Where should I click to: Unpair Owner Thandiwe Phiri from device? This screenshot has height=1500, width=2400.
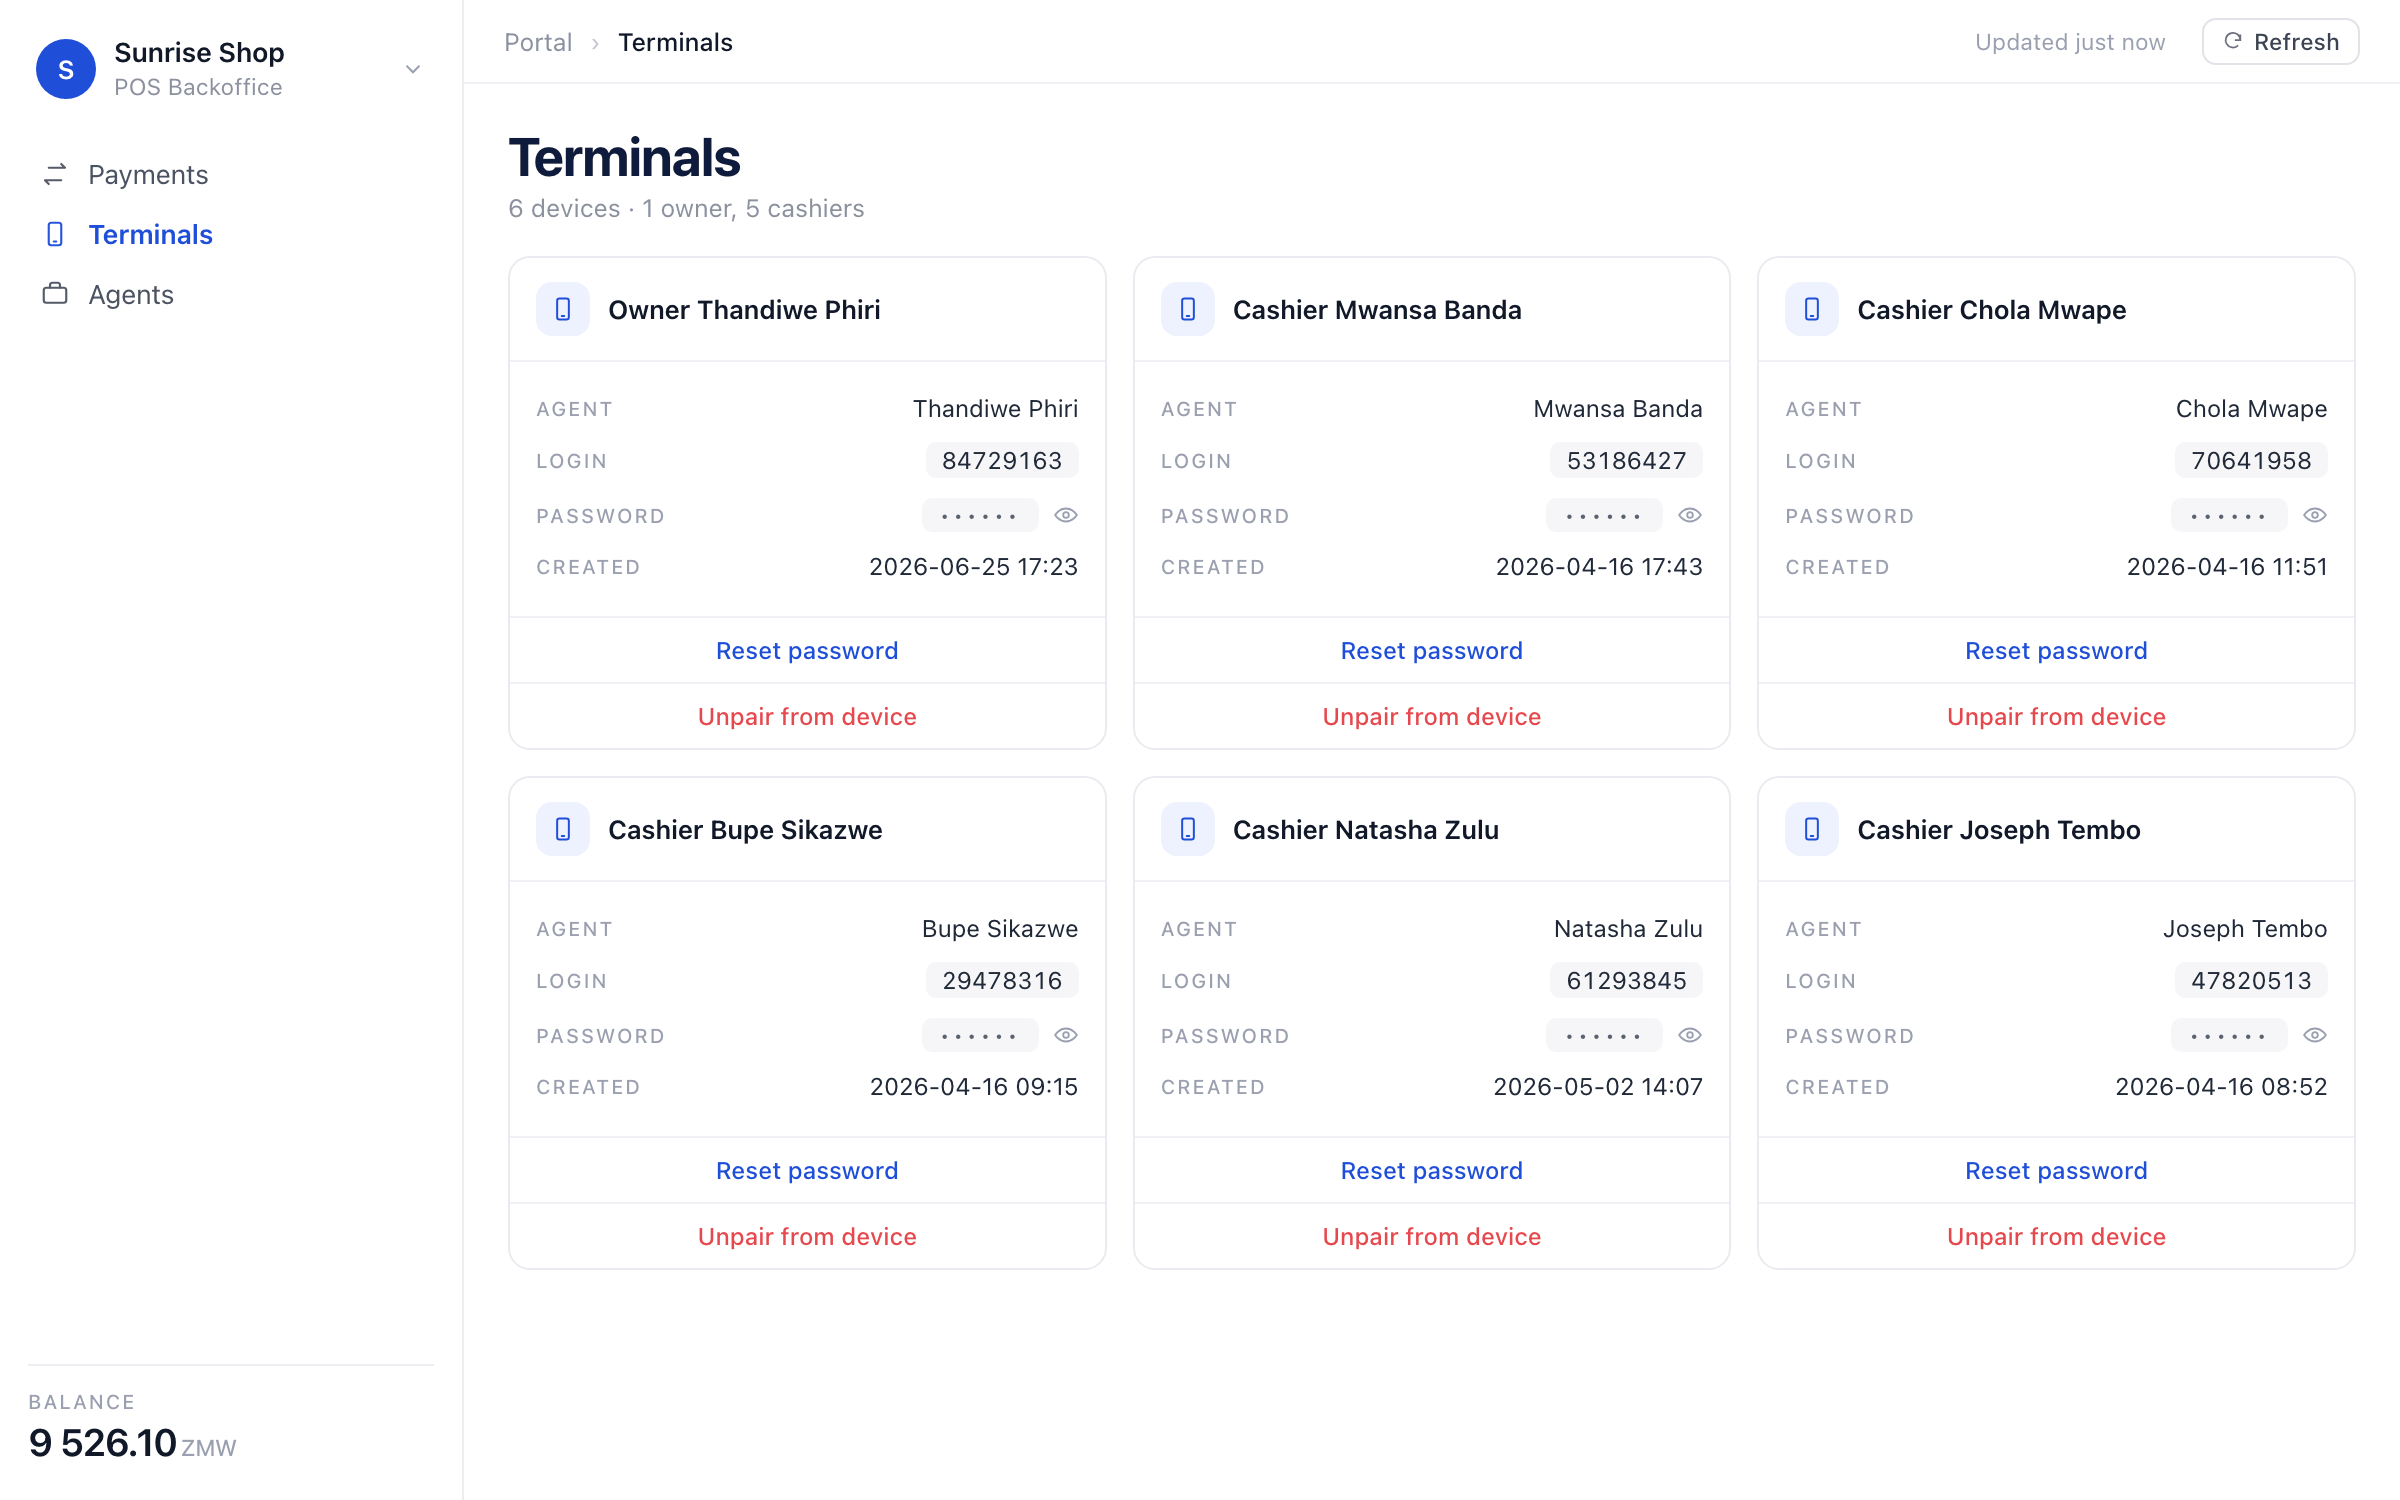point(807,716)
